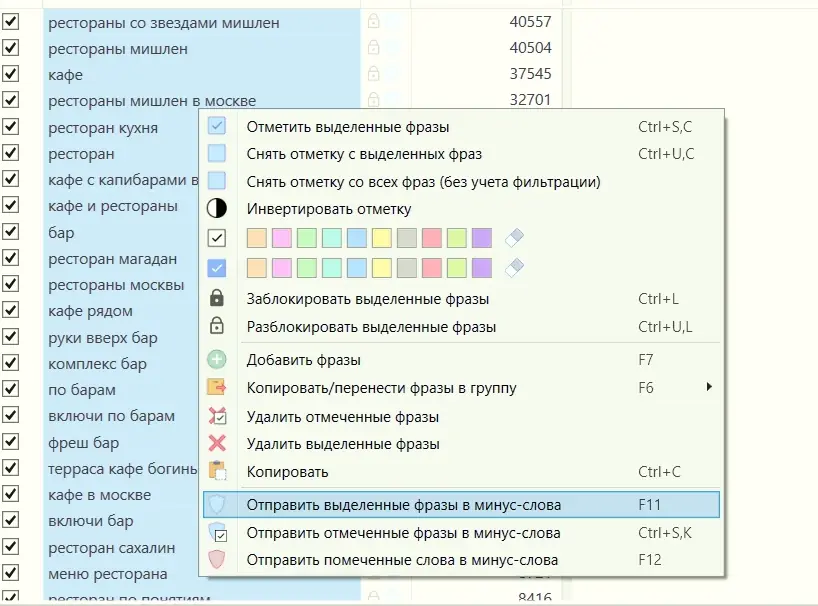
Task: Select 'Снять отметку с выделенных фраз'
Action: (461, 154)
